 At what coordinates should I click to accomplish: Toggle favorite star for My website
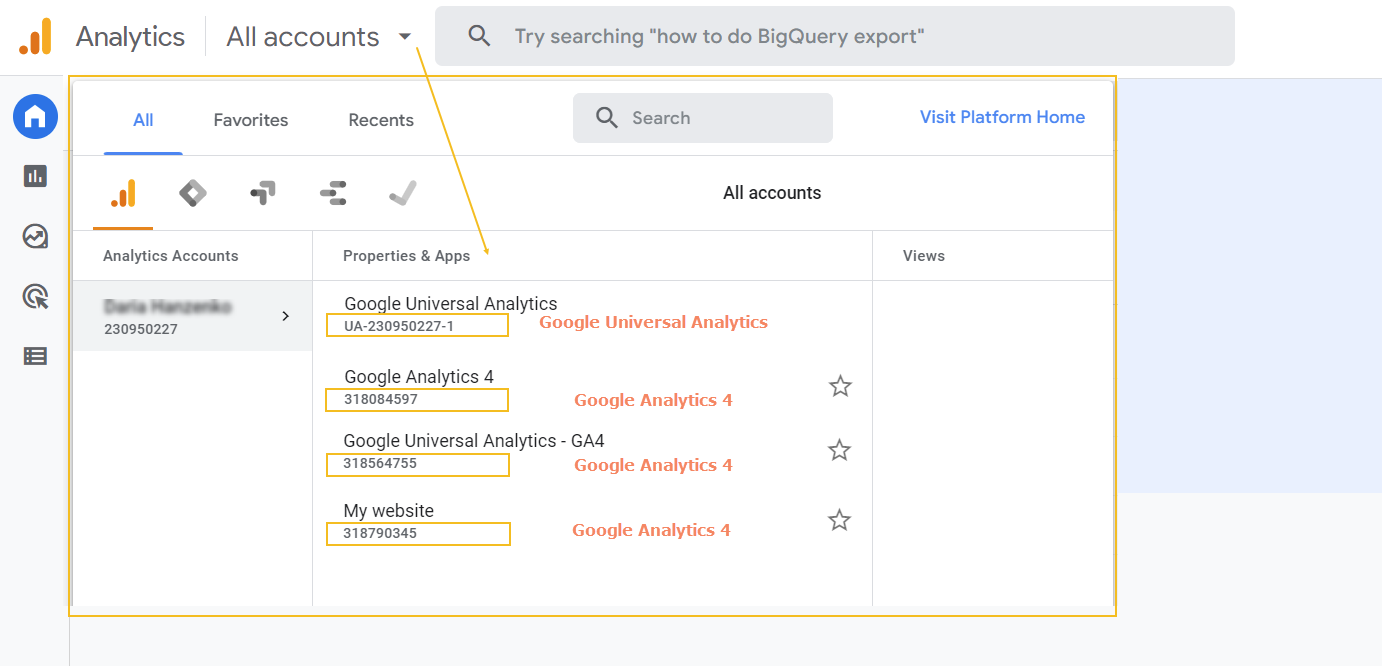(839, 520)
